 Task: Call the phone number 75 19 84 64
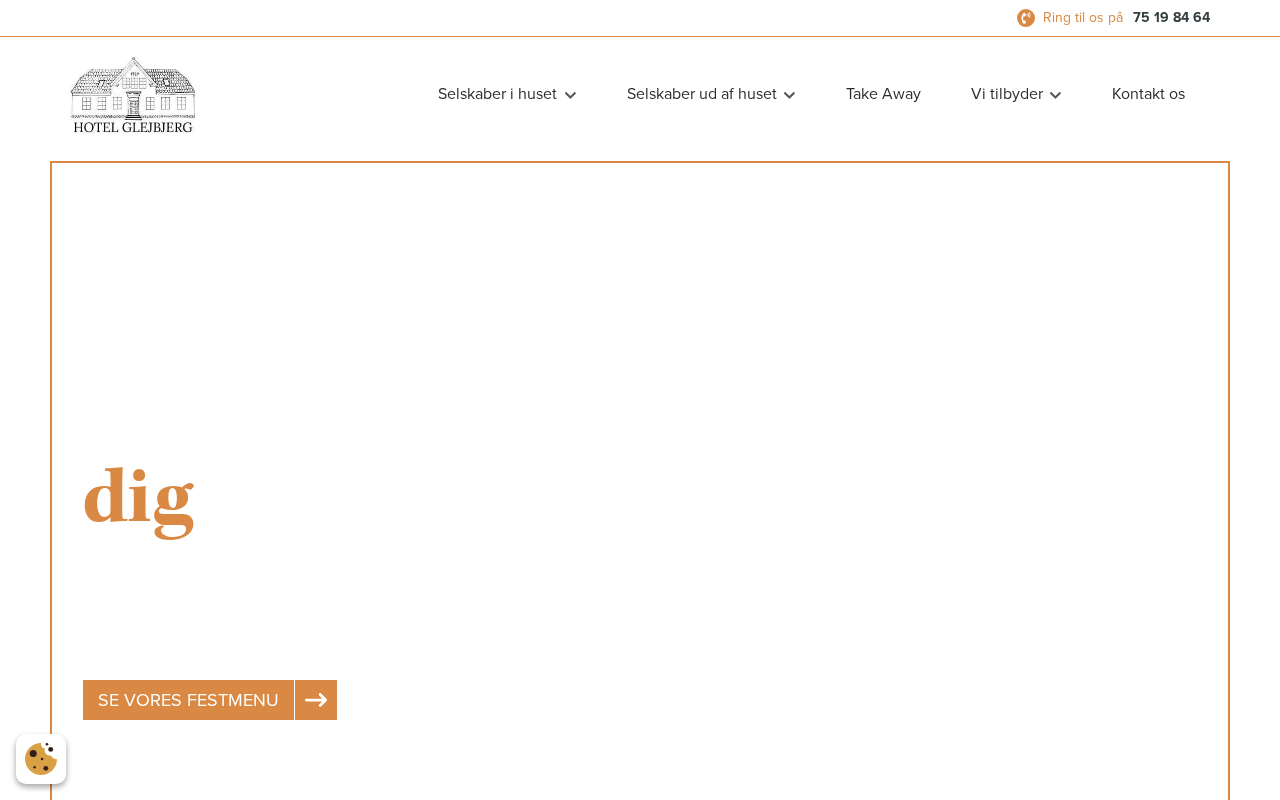(1171, 17)
